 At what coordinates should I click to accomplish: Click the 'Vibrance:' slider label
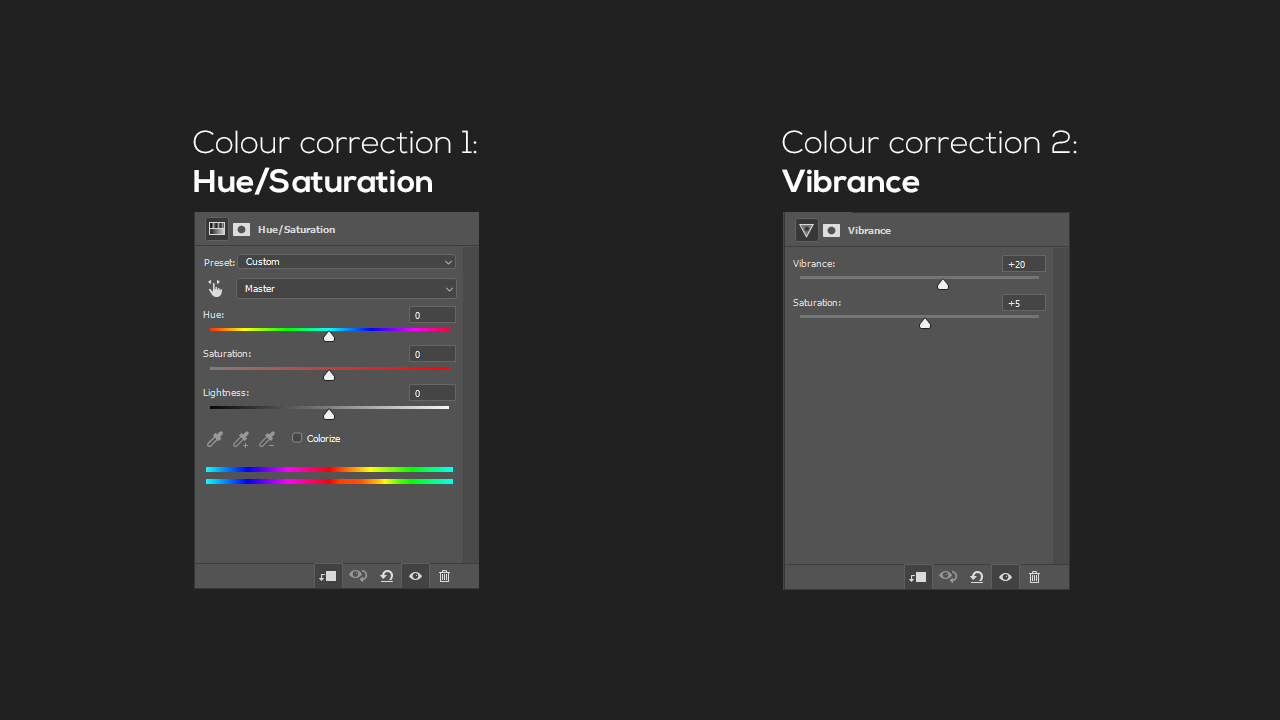pos(814,263)
